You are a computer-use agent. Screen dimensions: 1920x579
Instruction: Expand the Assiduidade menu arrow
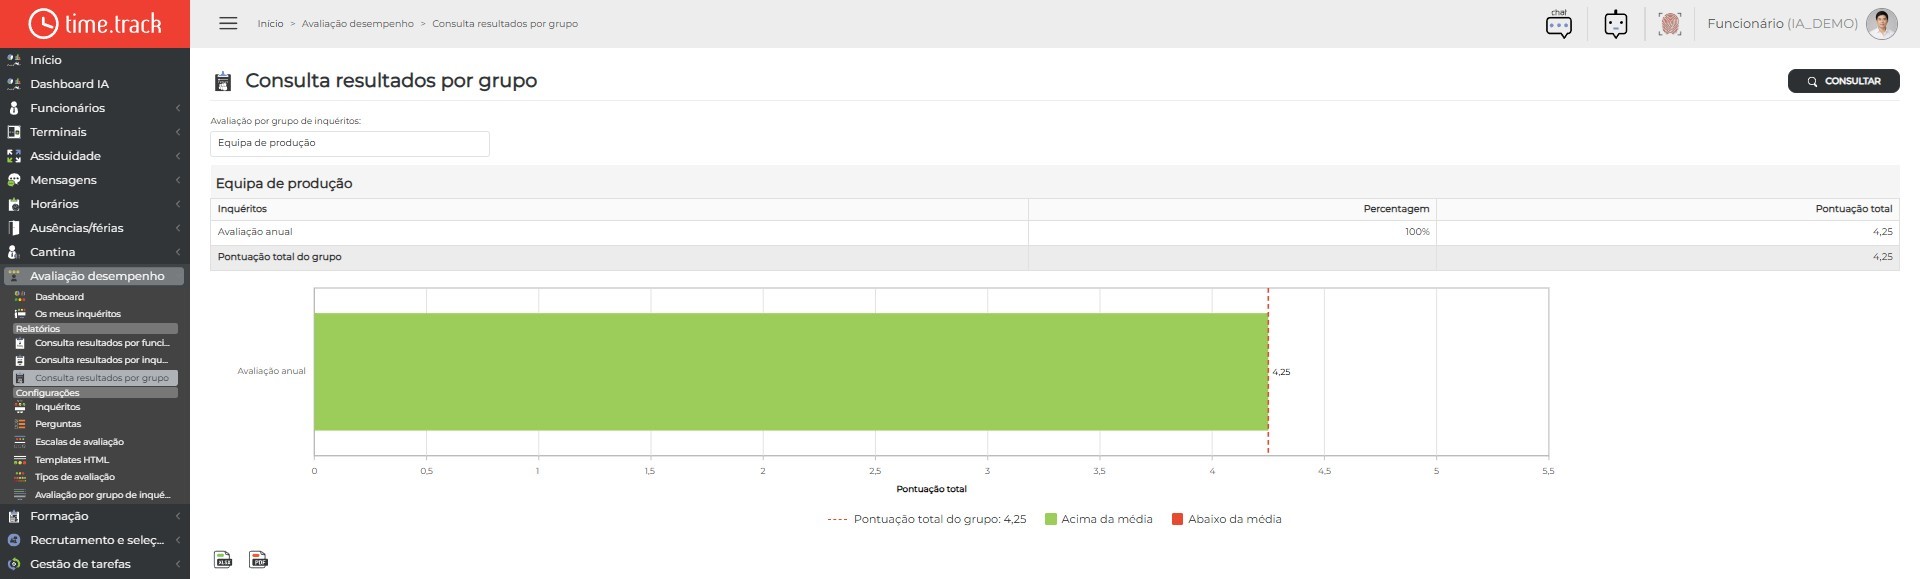[x=178, y=156]
